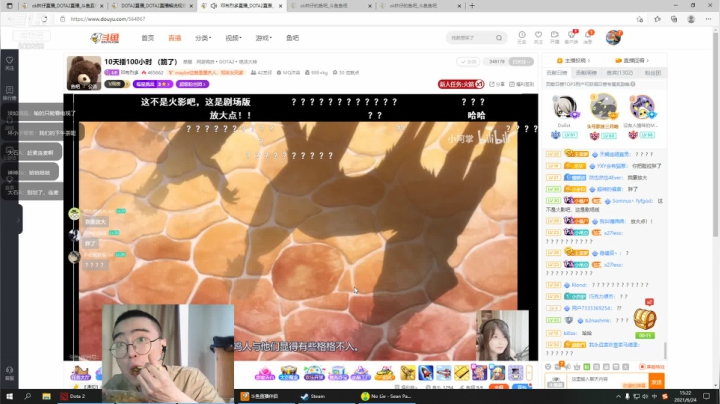This screenshot has height=404, width=720.
Task: Click the 新人任务 火箭 red badge
Action: (x=461, y=84)
